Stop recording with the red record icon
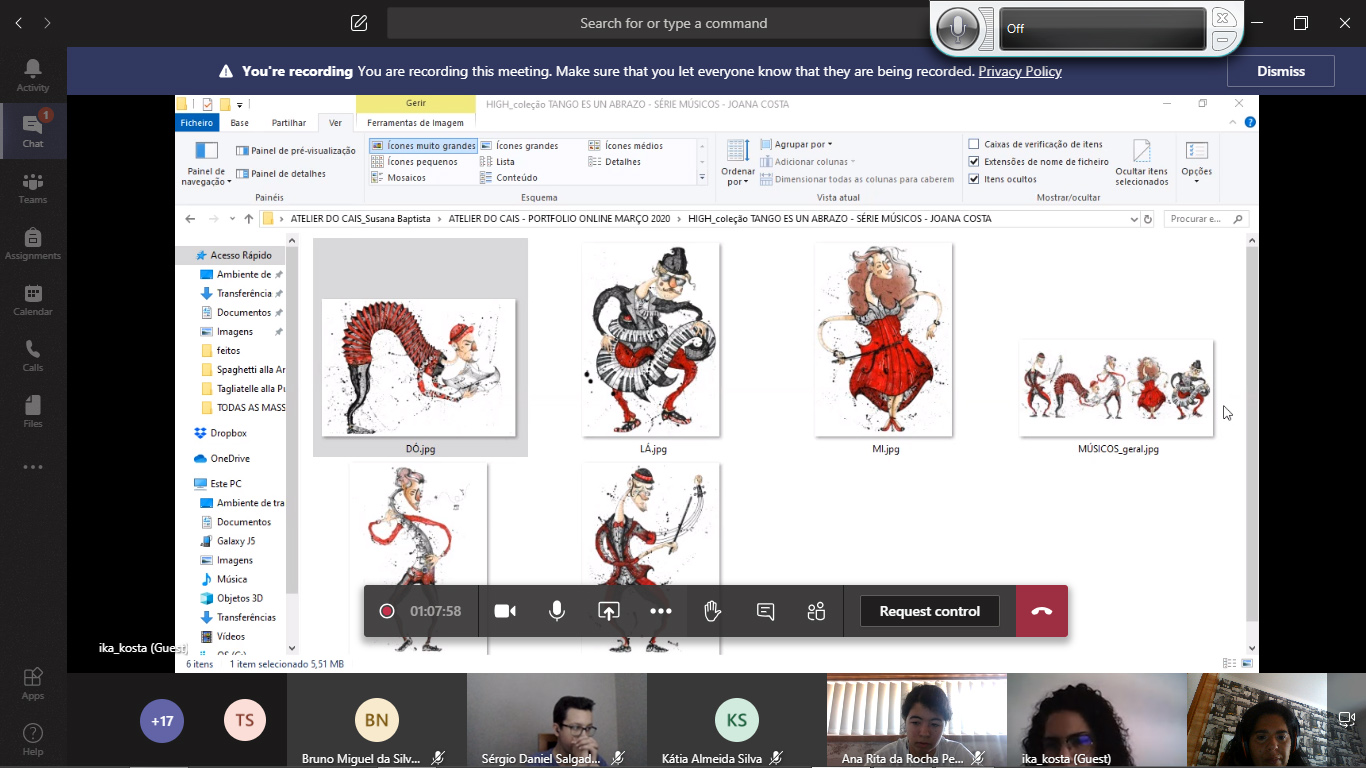This screenshot has height=768, width=1366. tap(387, 611)
